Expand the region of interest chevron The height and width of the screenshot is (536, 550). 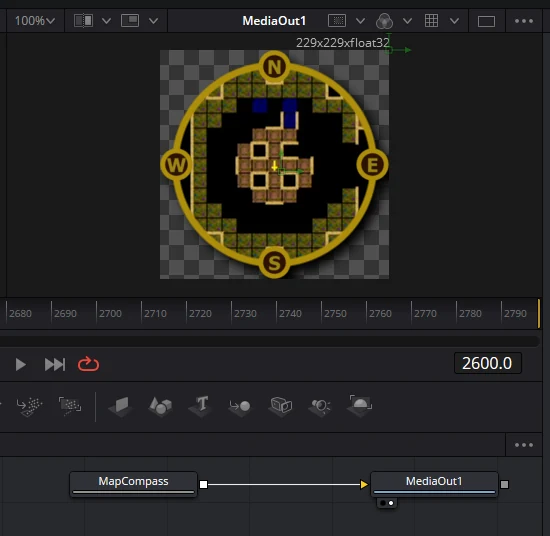(360, 21)
